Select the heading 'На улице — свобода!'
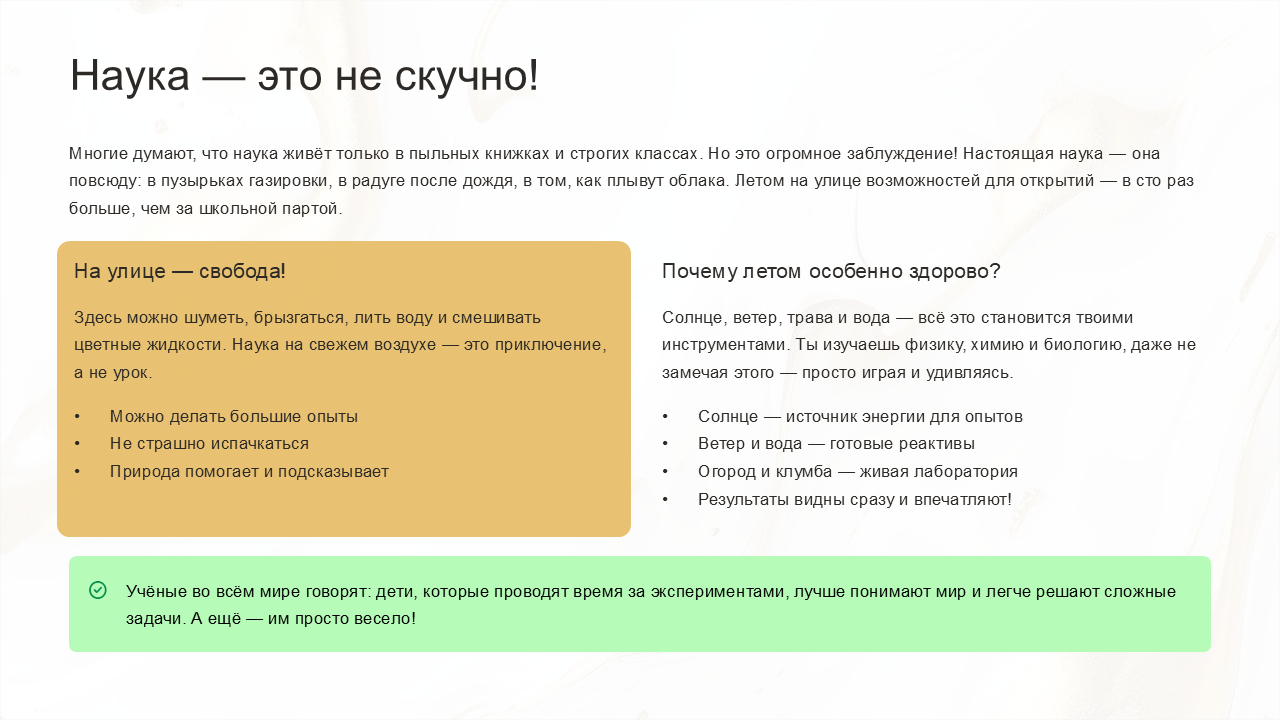1280x720 pixels. (180, 271)
